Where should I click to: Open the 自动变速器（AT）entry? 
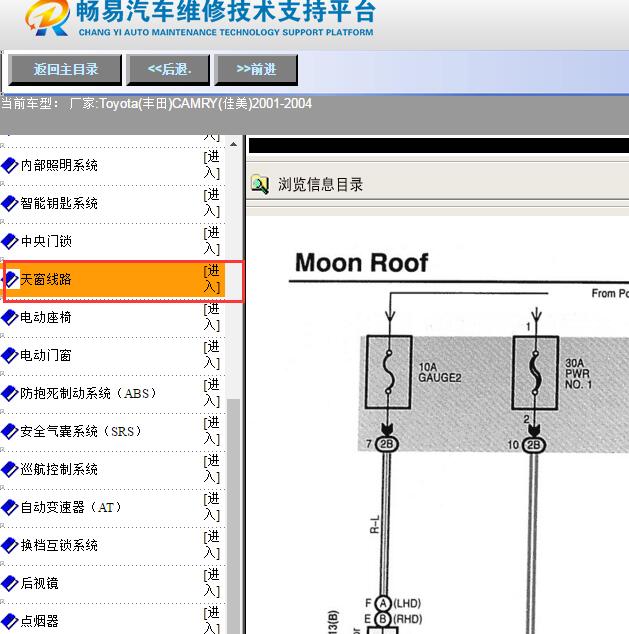tap(71, 507)
